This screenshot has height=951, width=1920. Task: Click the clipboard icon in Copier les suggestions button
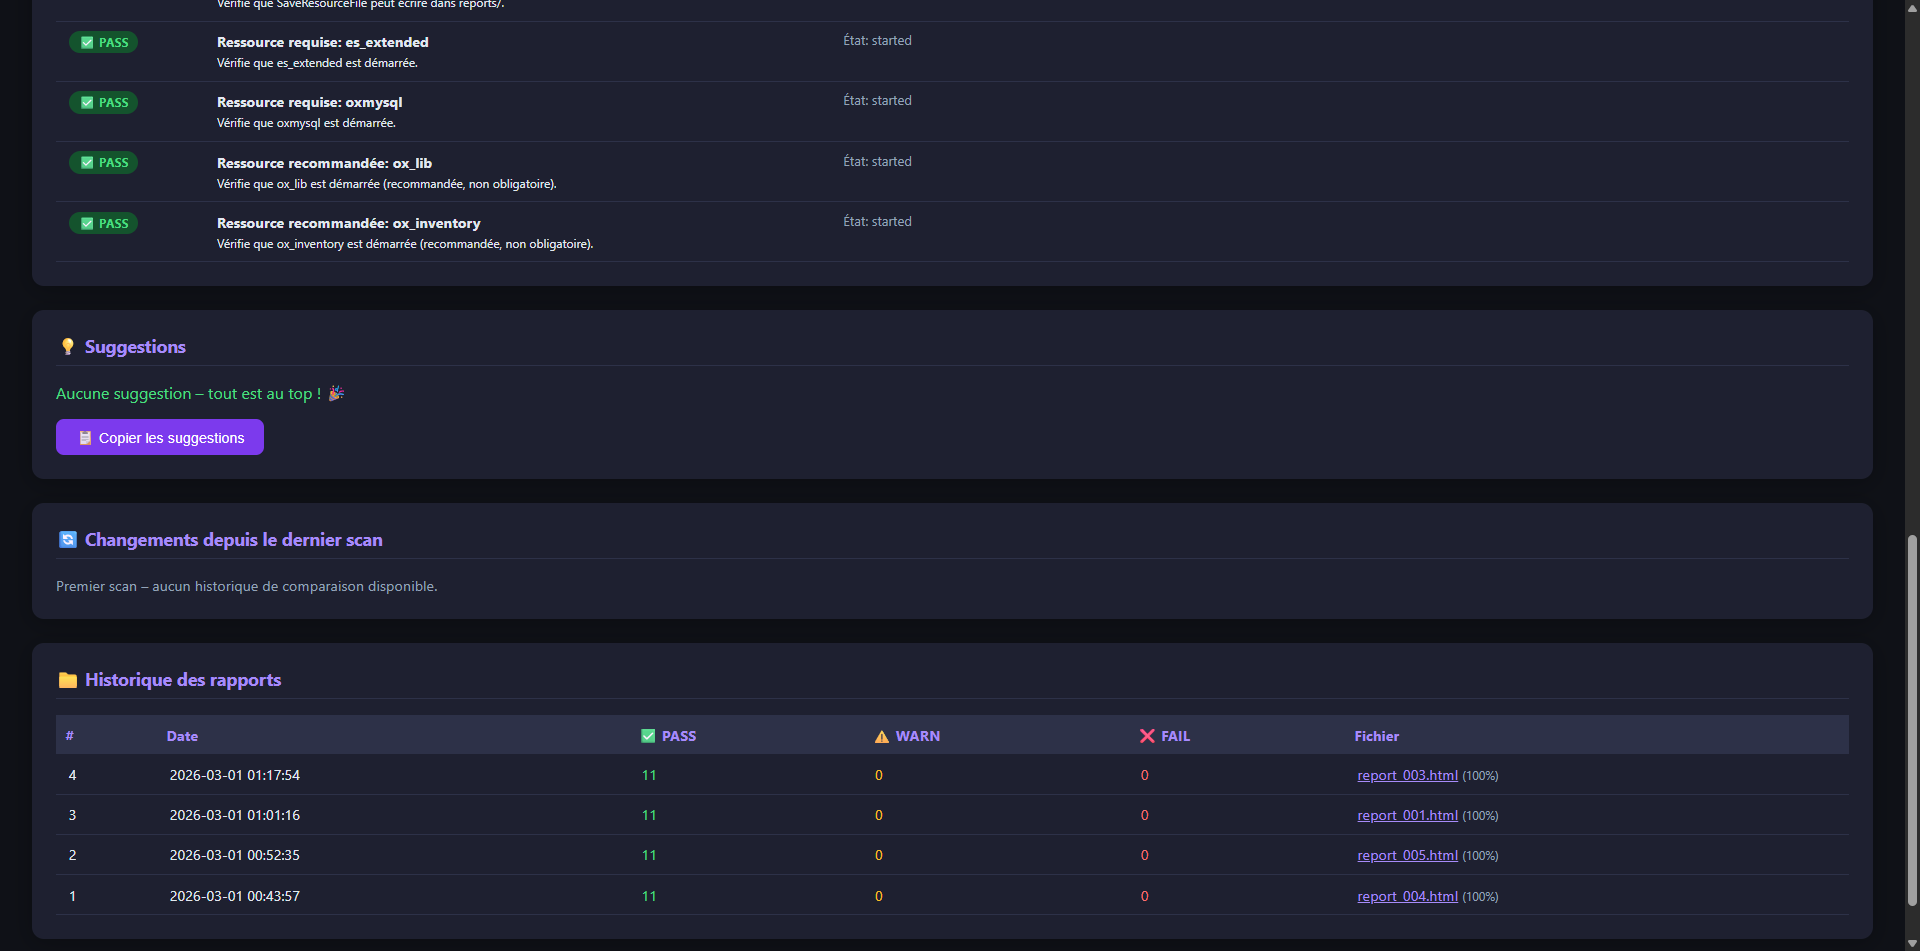85,437
